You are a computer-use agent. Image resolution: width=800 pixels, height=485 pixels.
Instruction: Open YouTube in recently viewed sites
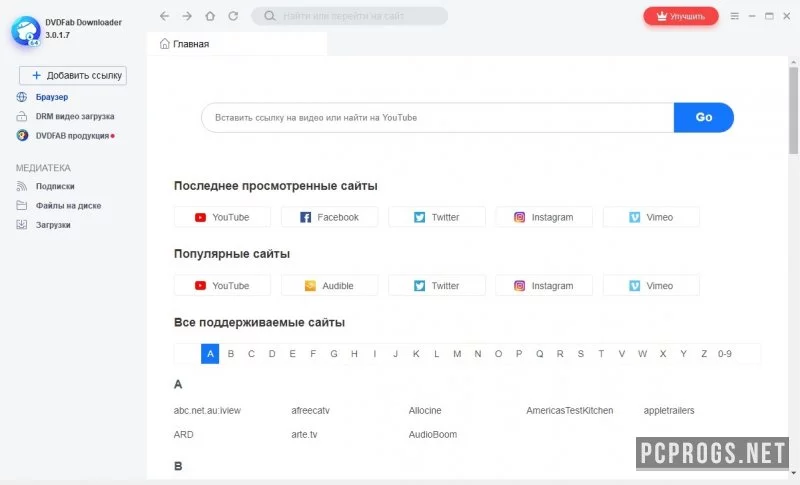(x=222, y=217)
